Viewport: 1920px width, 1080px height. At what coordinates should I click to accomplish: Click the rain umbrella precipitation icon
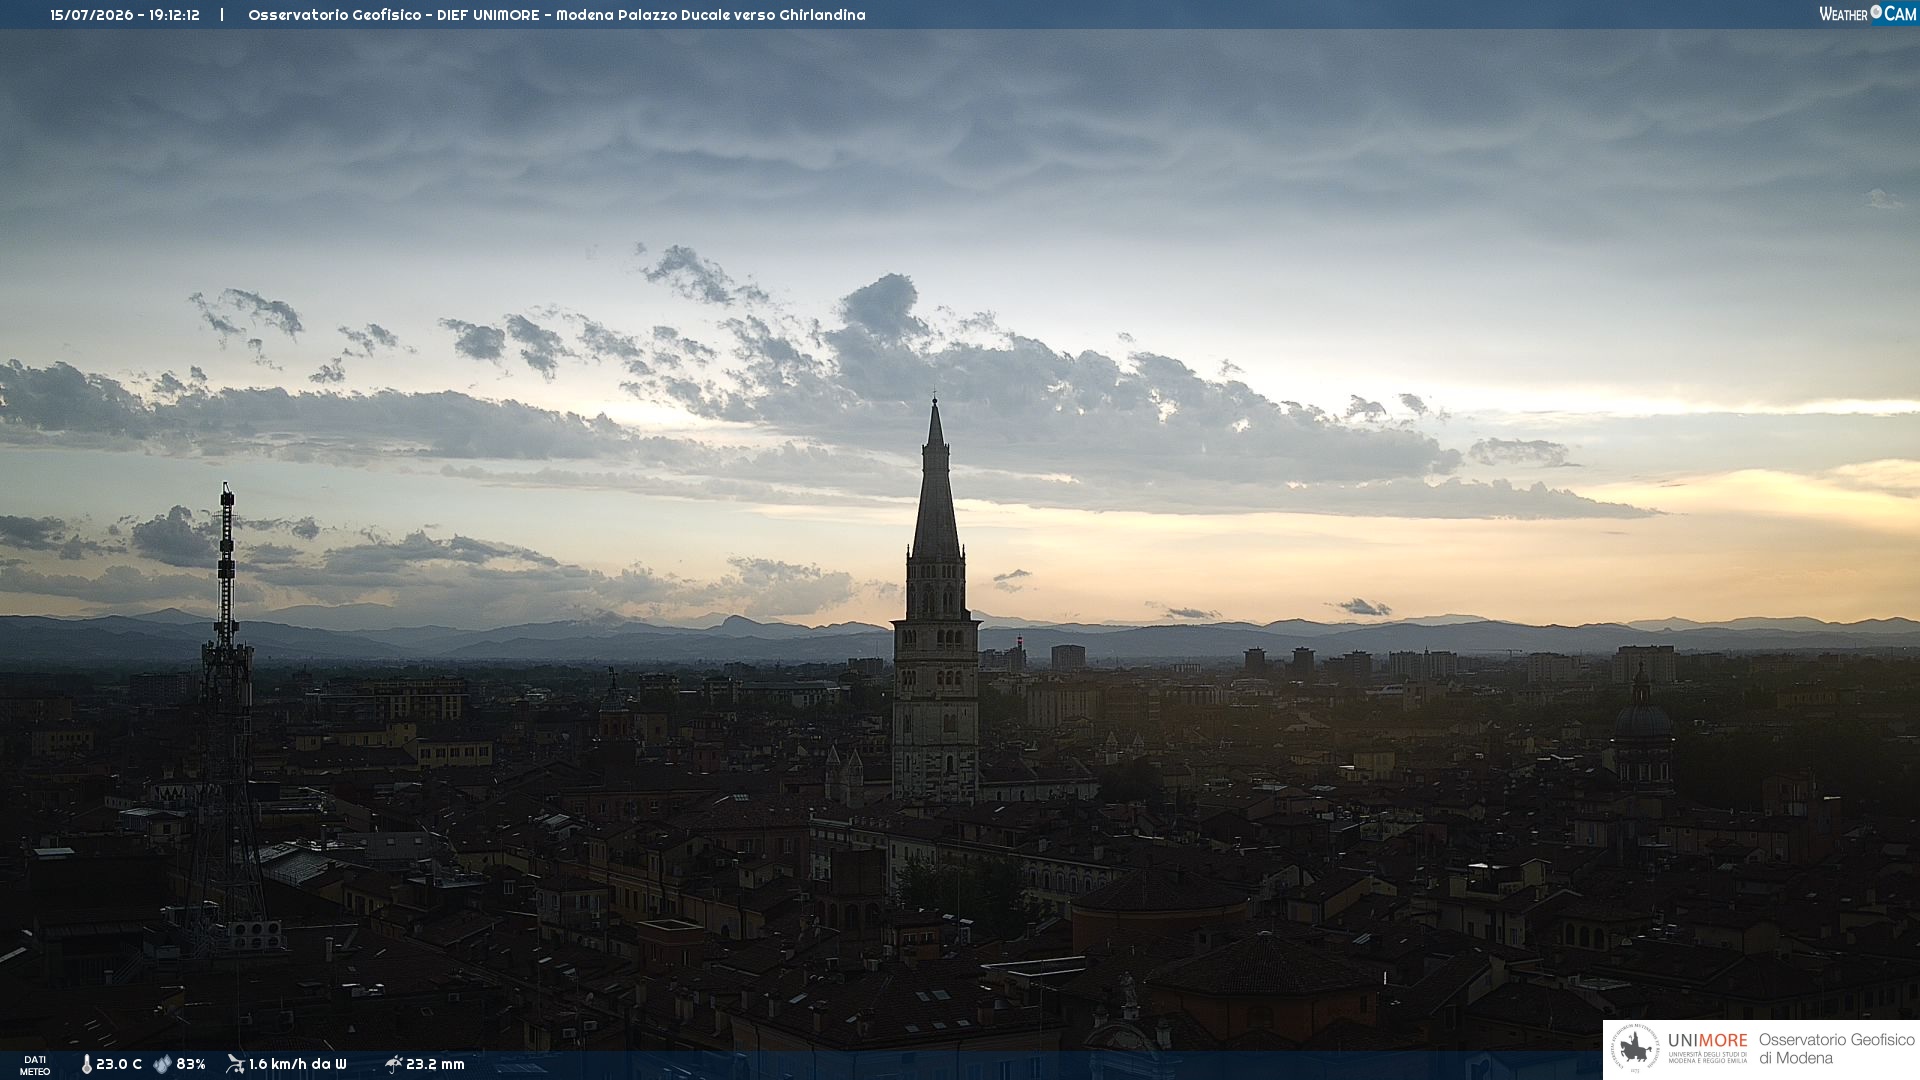click(x=393, y=1064)
